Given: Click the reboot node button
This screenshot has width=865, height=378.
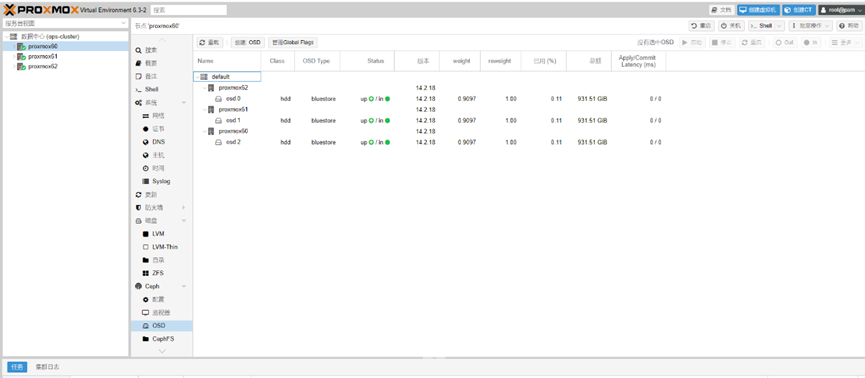Looking at the screenshot, I should coord(702,26).
